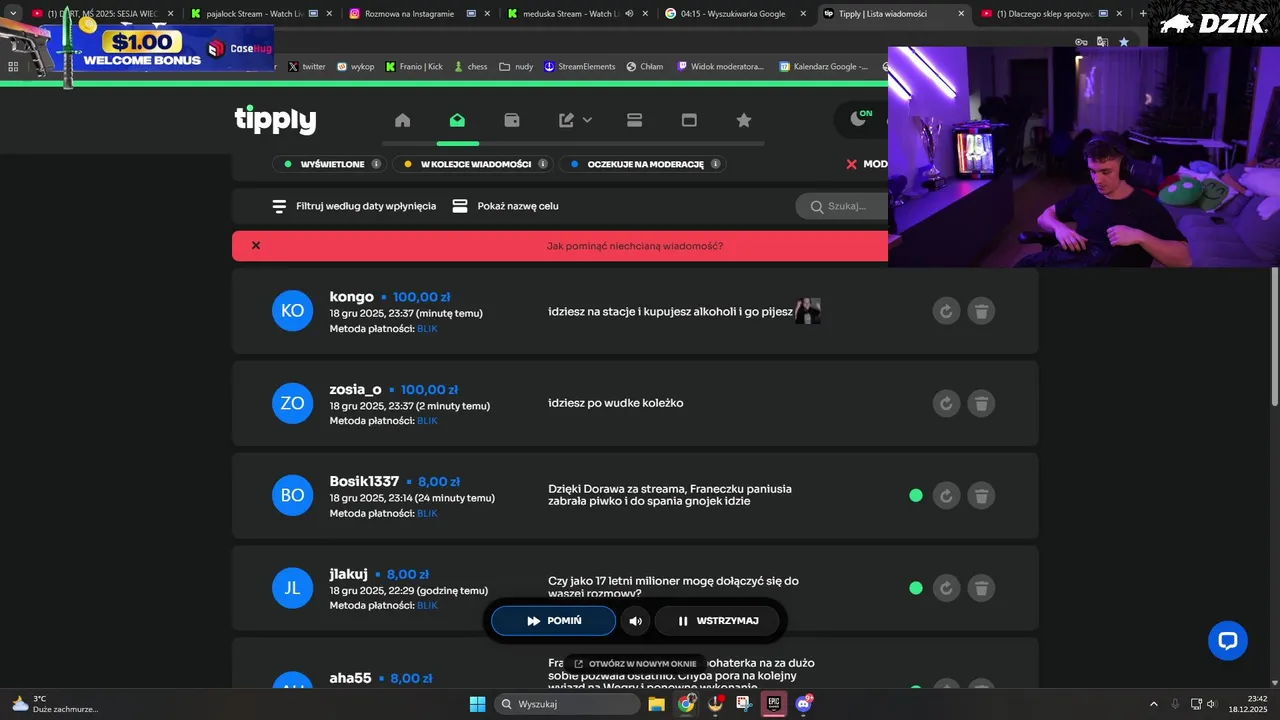Close the Tipply Lista wiadomości tab
Viewport: 1280px width, 720px height.
pyautogui.click(x=961, y=14)
